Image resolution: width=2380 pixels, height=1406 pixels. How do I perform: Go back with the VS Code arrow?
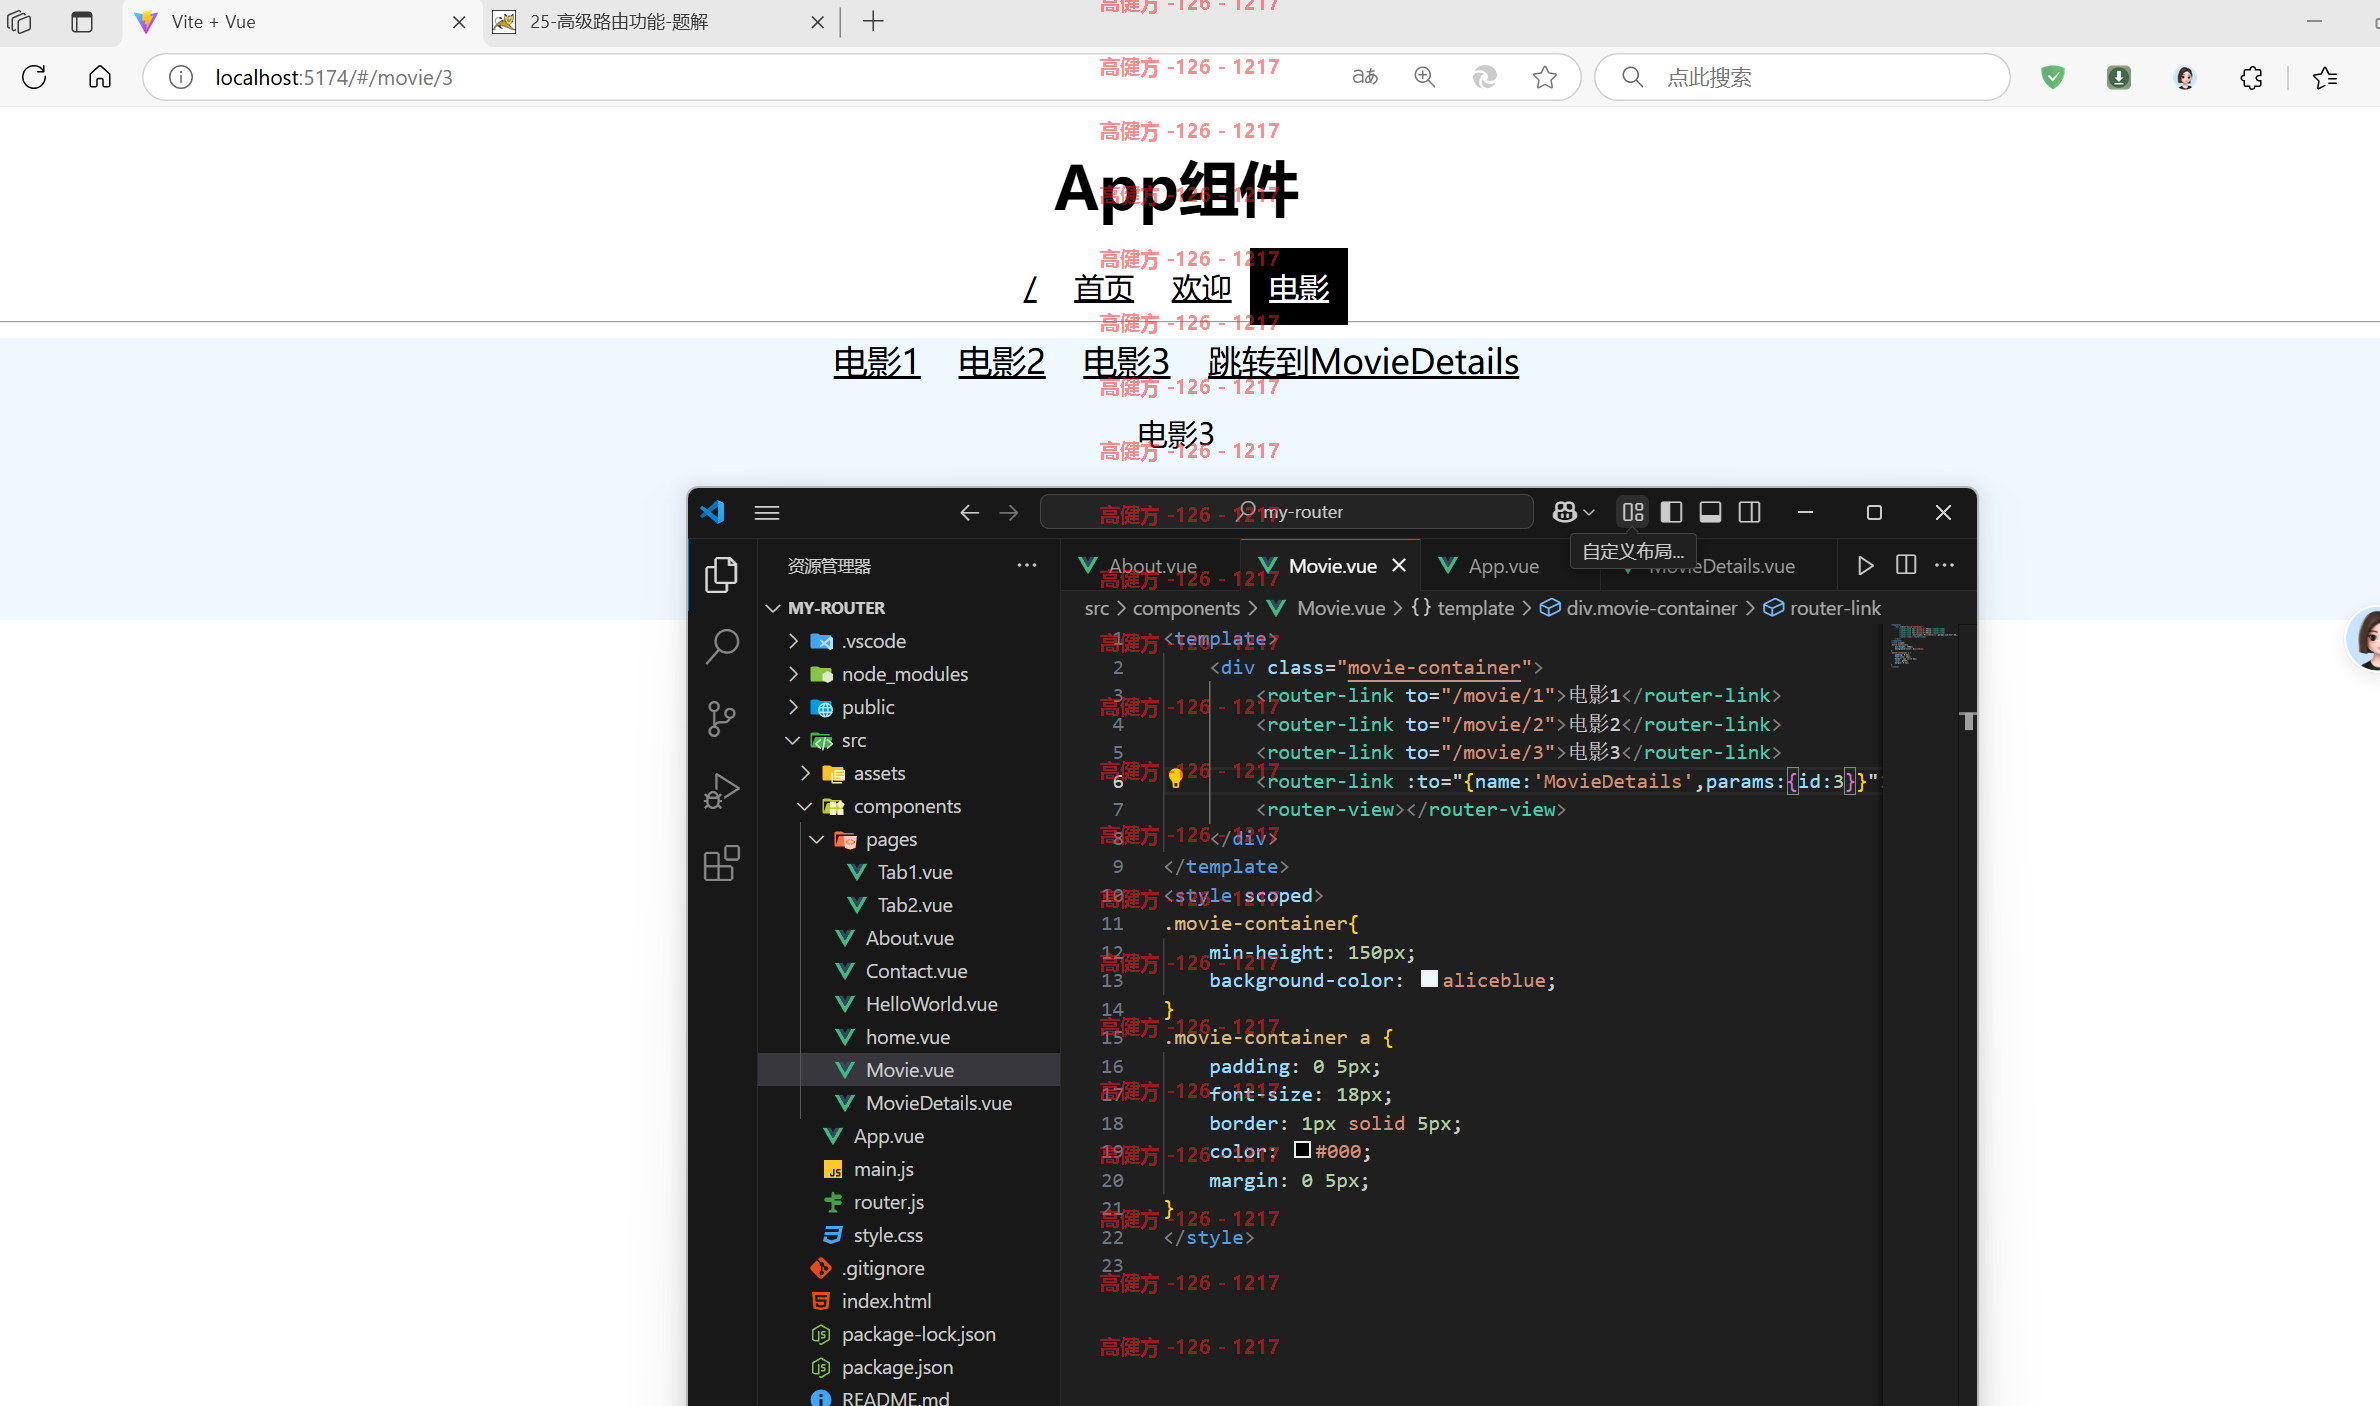click(969, 513)
